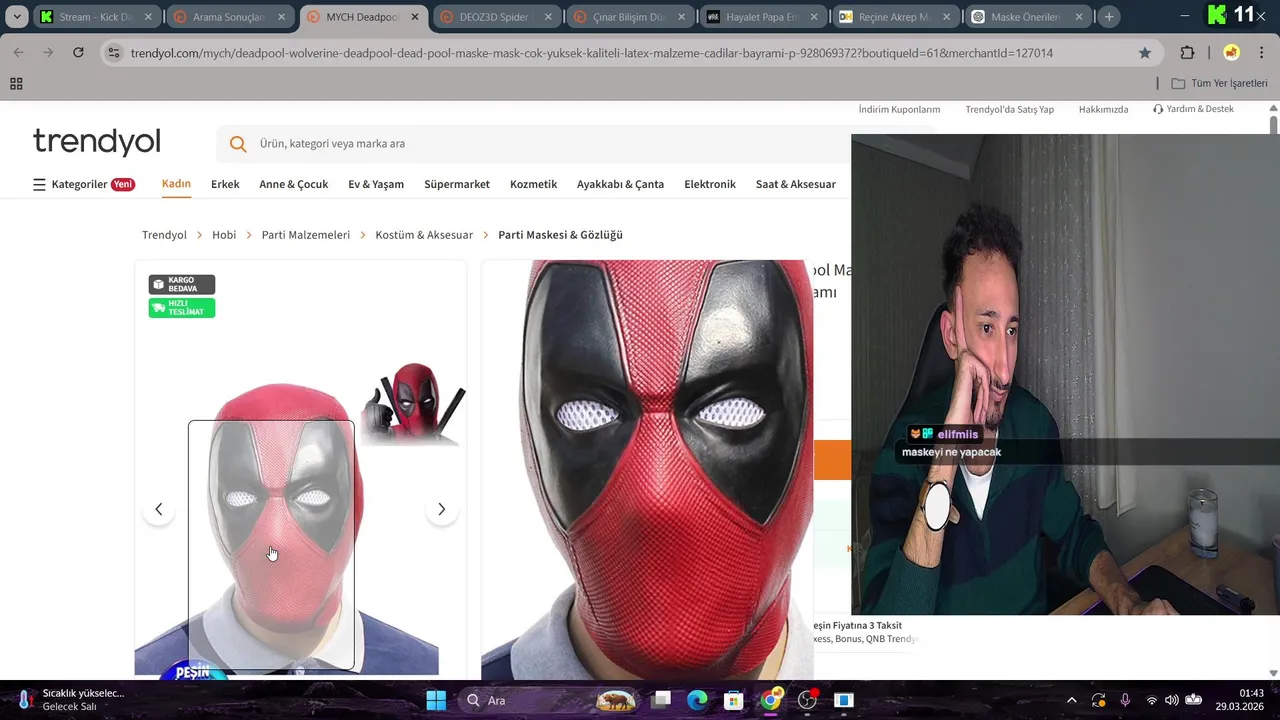
Task: Click the browser address bar URL
Action: tap(592, 53)
